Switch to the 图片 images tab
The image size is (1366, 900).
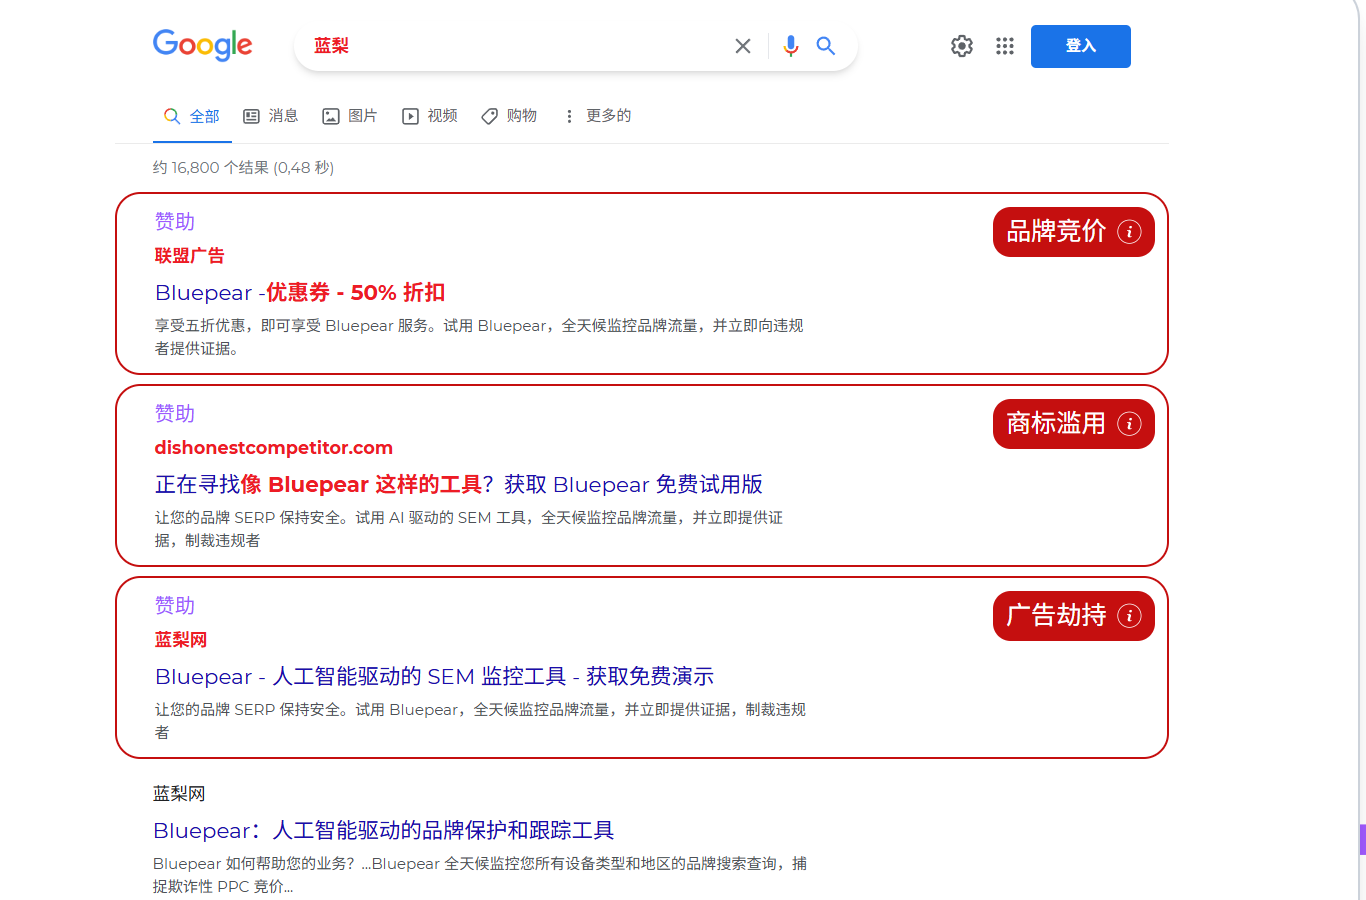350,116
